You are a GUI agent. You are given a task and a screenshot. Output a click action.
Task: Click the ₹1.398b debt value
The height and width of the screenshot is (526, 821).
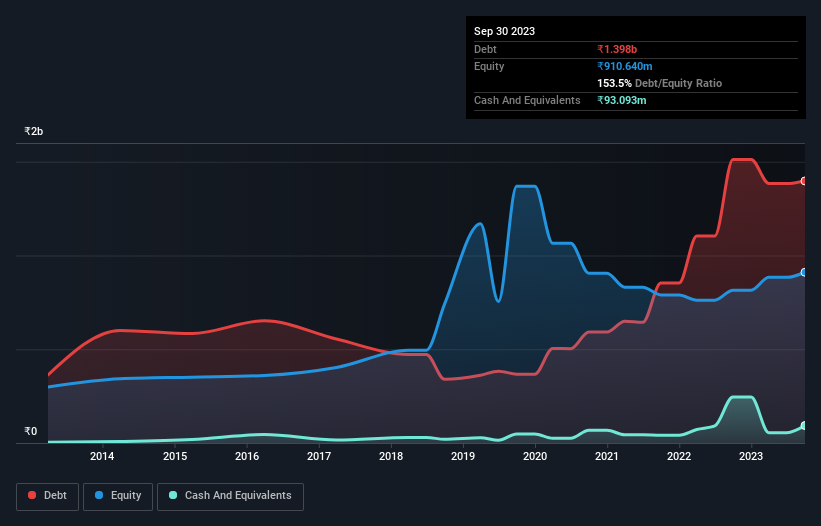point(617,49)
